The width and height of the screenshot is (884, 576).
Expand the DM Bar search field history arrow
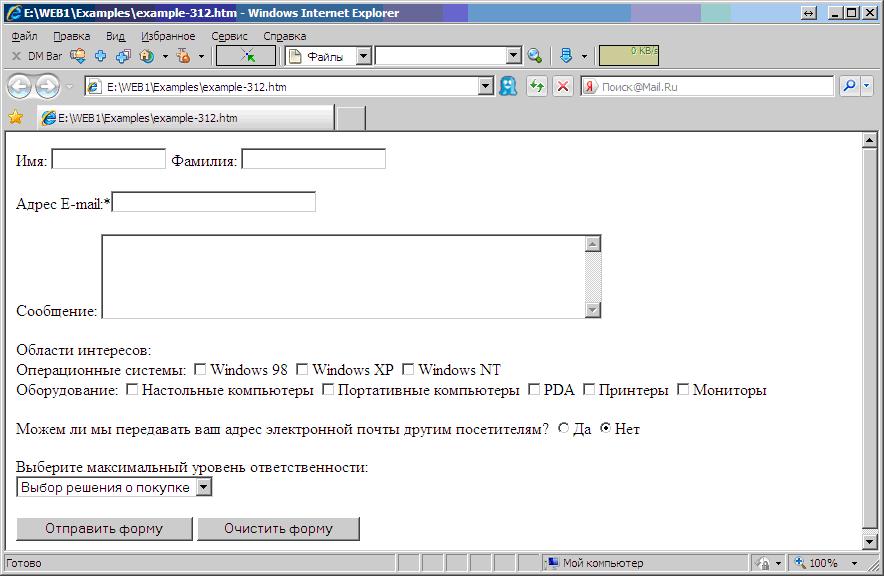click(x=514, y=56)
